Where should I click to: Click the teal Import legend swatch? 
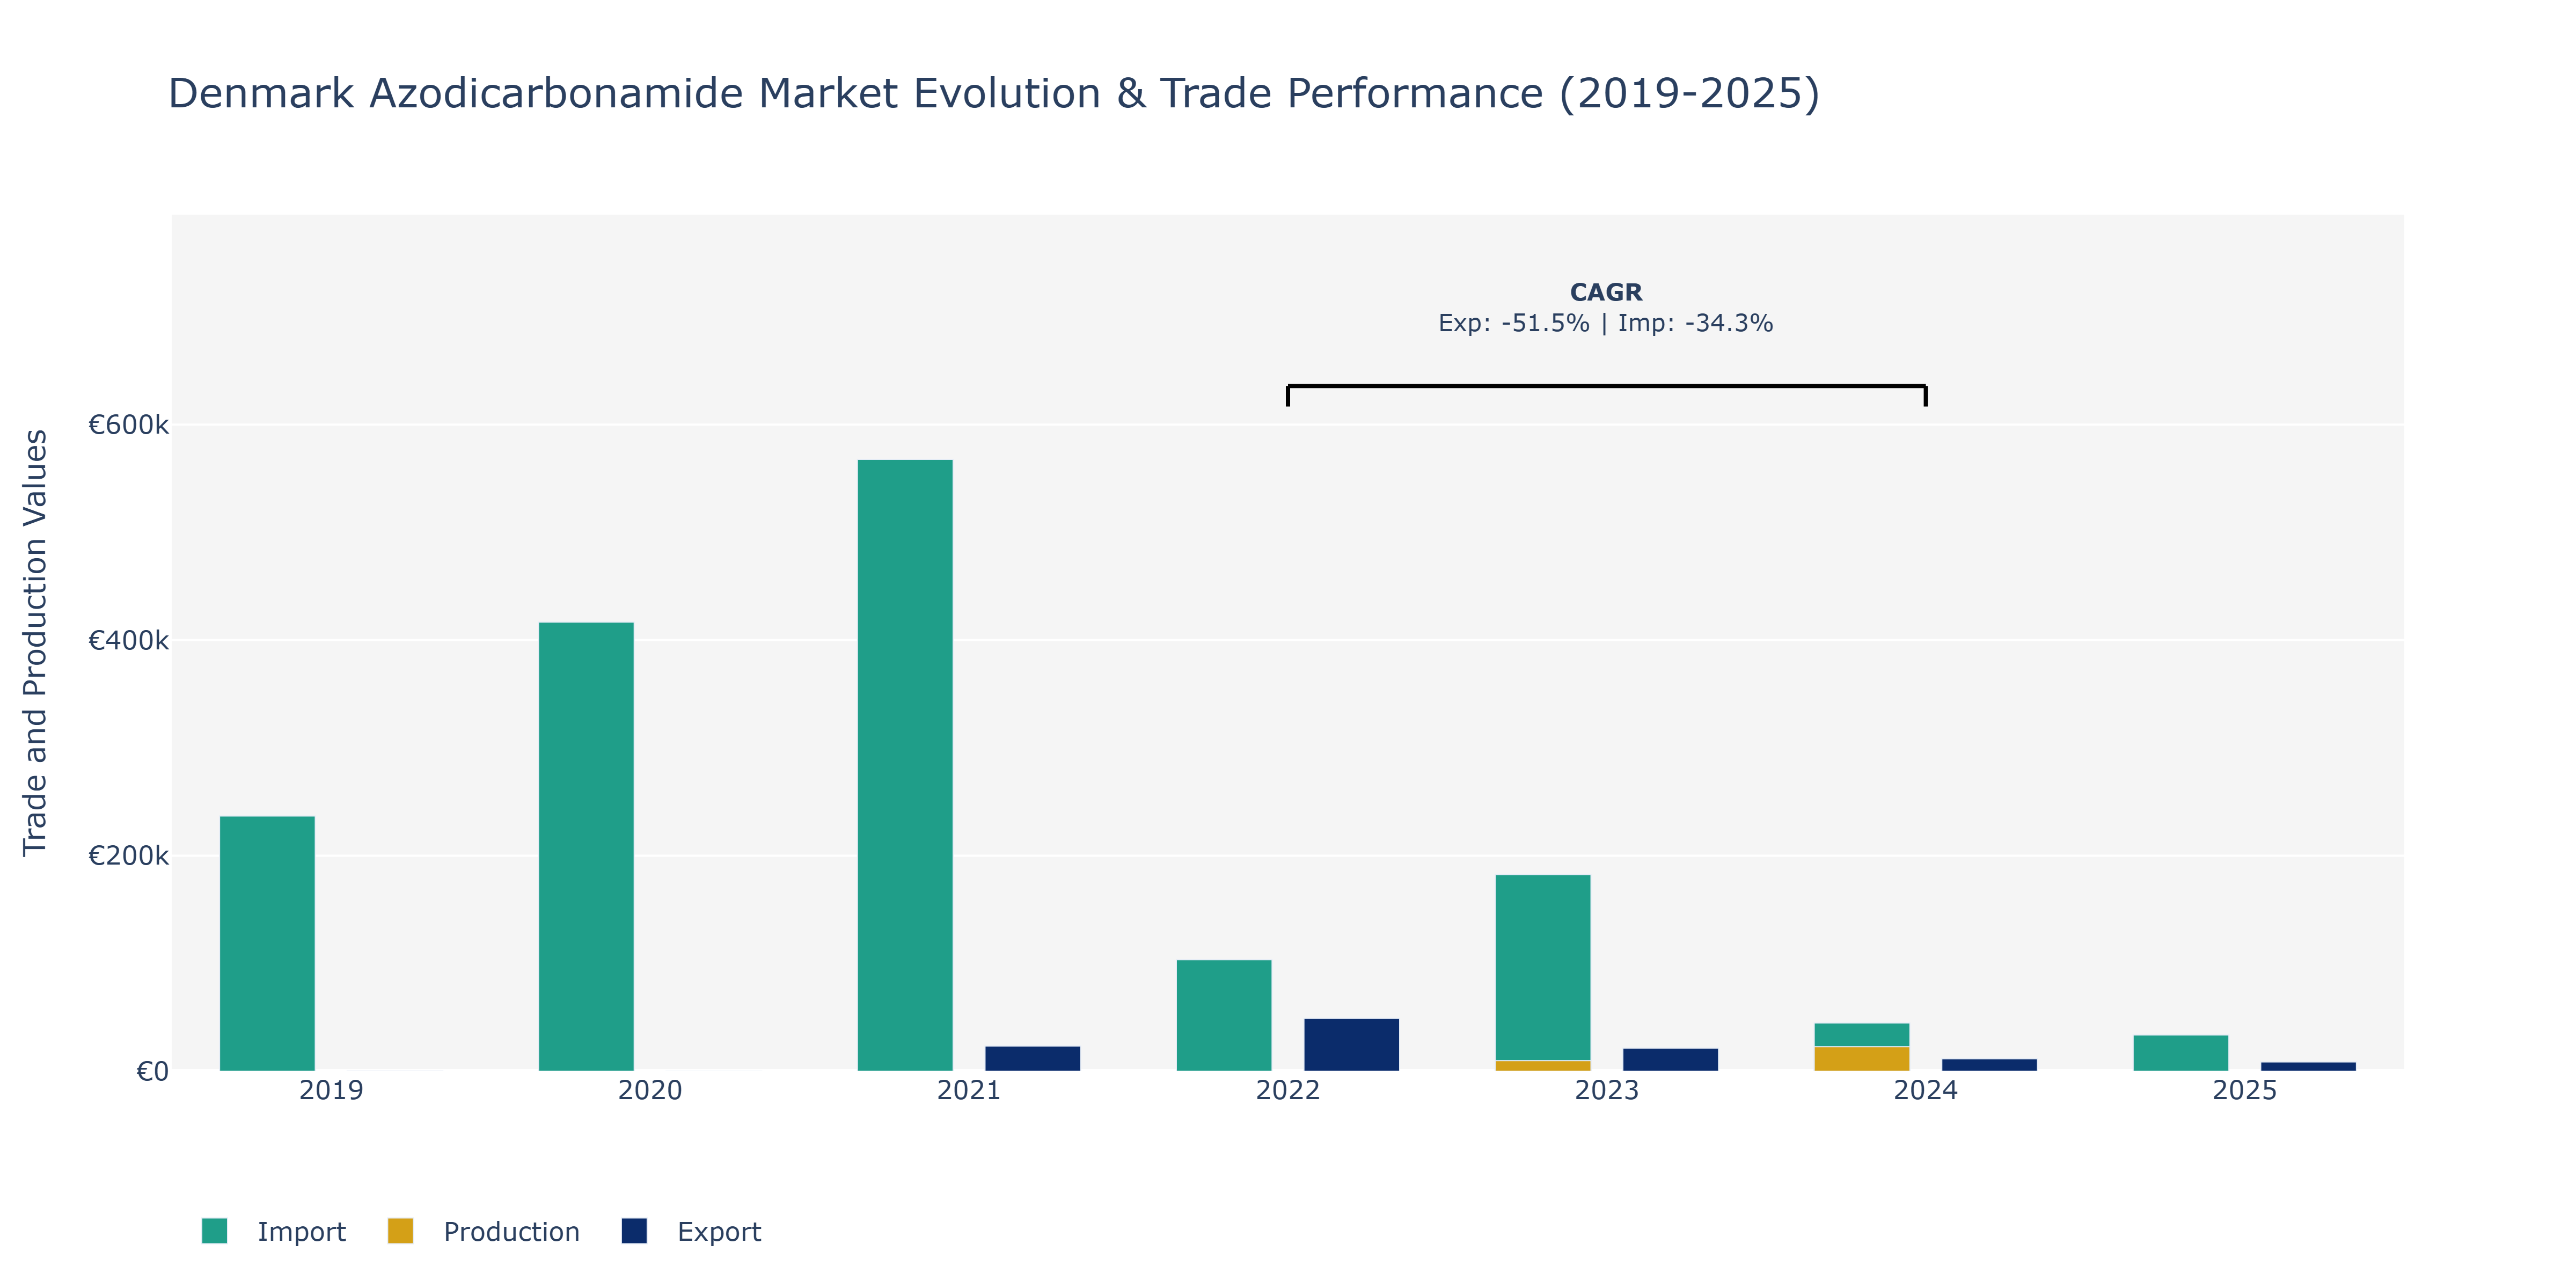214,1231
